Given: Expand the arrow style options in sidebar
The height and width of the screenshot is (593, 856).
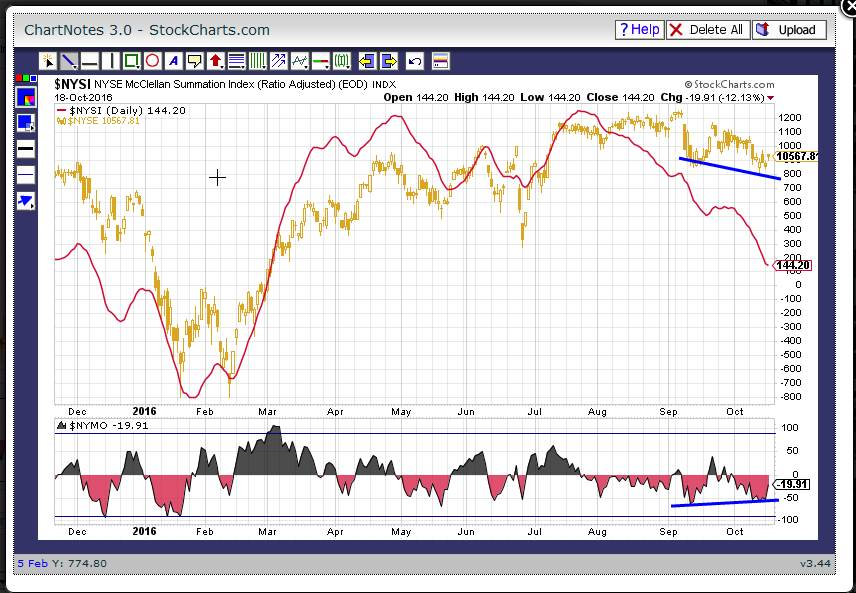Looking at the screenshot, I should pyautogui.click(x=26, y=201).
